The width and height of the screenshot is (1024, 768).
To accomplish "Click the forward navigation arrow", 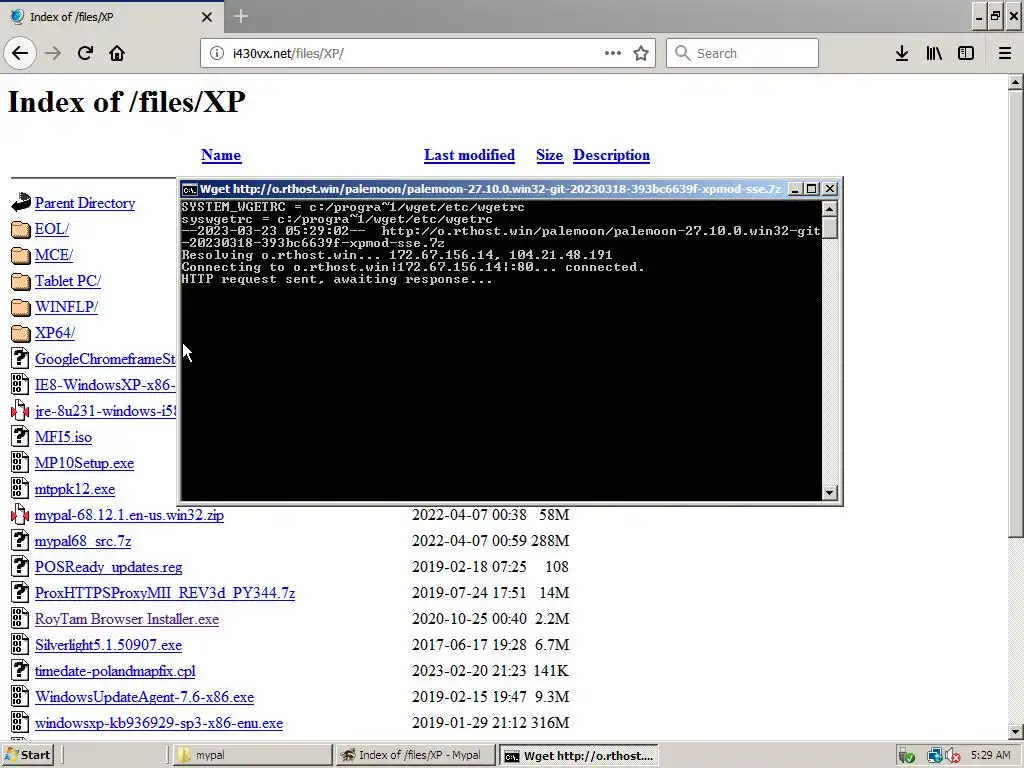I will click(x=54, y=53).
